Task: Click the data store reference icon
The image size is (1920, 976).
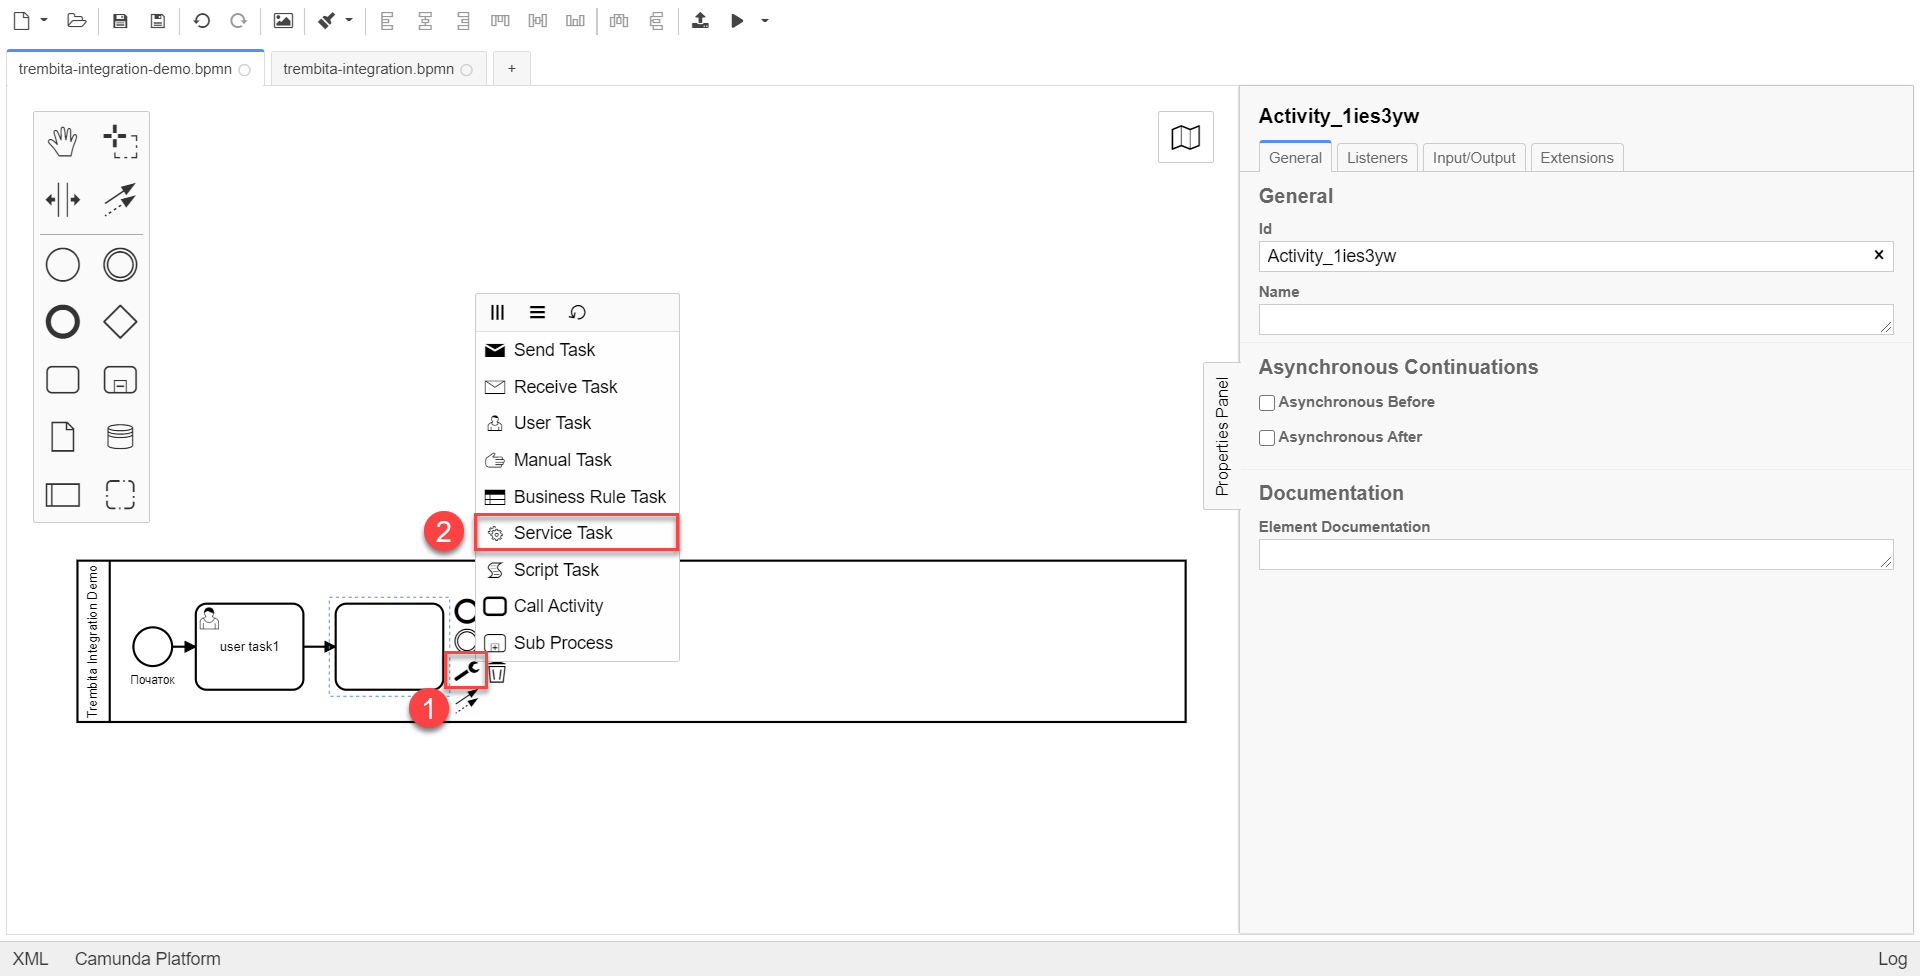Action: (120, 437)
